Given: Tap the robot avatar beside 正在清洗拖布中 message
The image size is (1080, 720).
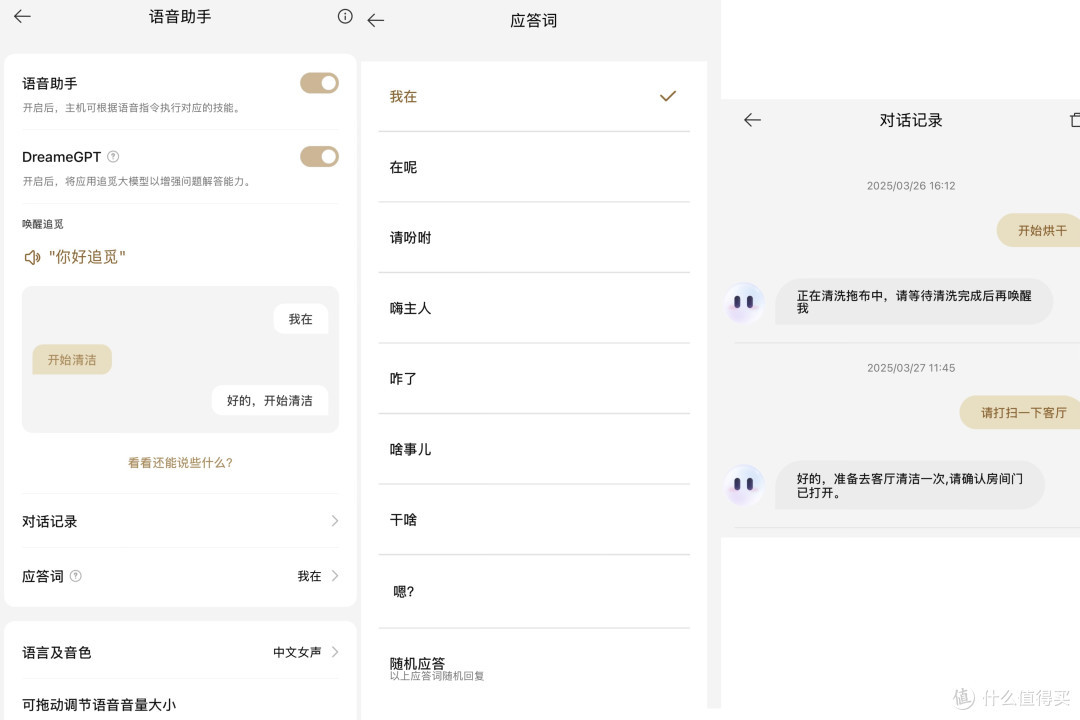Looking at the screenshot, I should (744, 302).
